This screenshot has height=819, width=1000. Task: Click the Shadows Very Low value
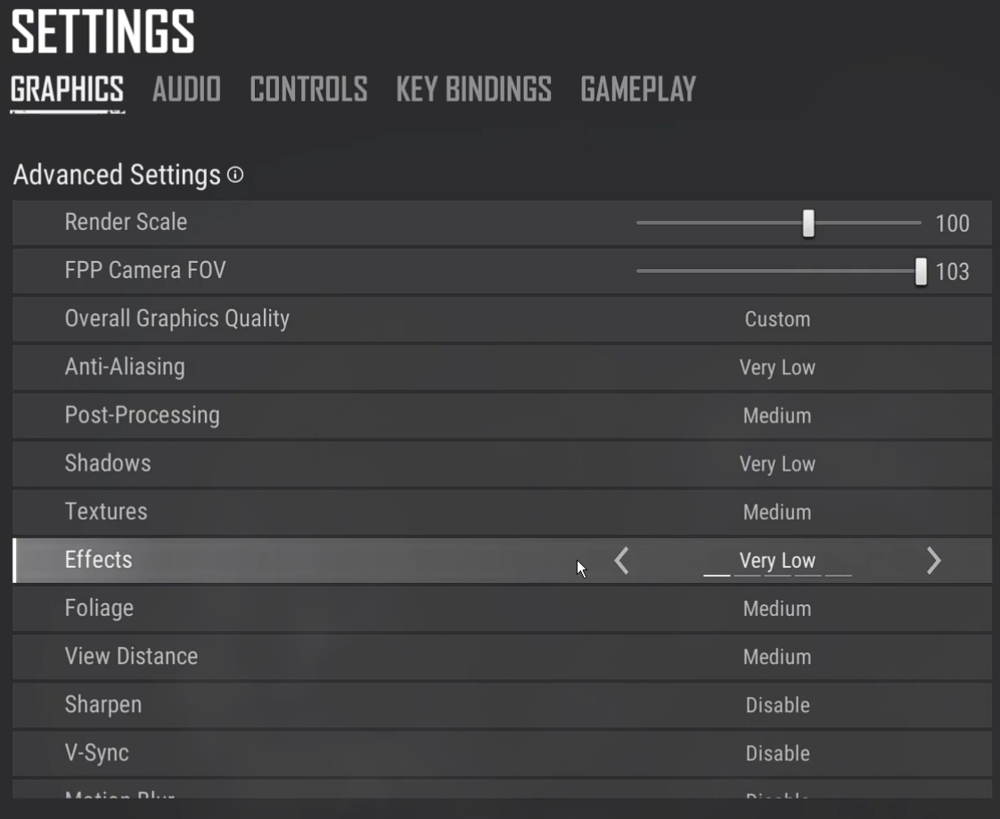777,464
